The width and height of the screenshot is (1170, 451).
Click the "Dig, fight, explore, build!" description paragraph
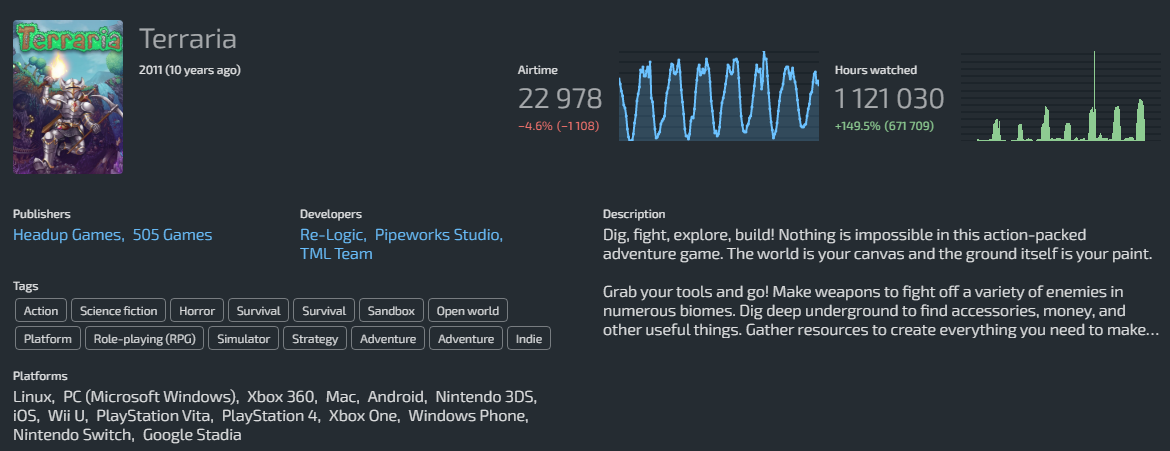[x=878, y=245]
